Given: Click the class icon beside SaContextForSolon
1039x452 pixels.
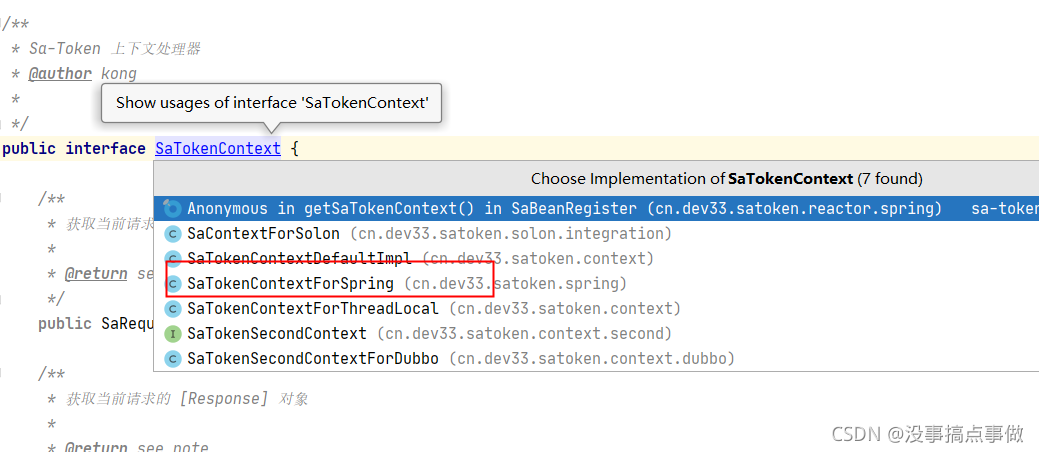Looking at the screenshot, I should tap(172, 234).
